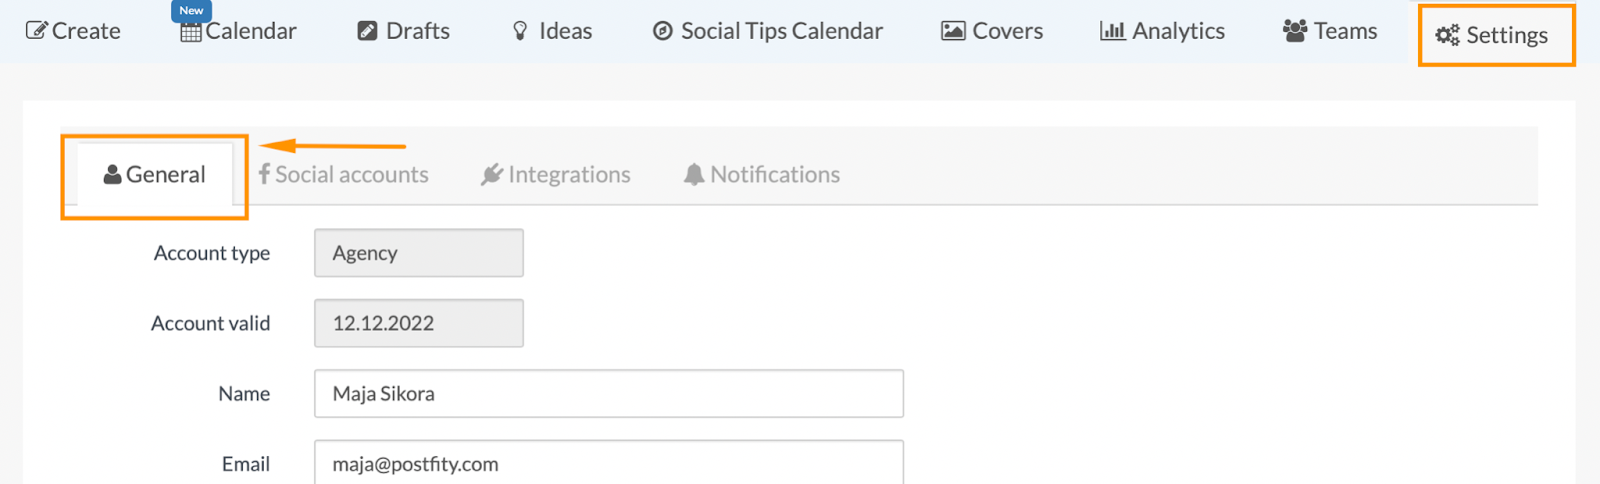Click the Ideas lightbulb icon
The image size is (1600, 484).
520,31
